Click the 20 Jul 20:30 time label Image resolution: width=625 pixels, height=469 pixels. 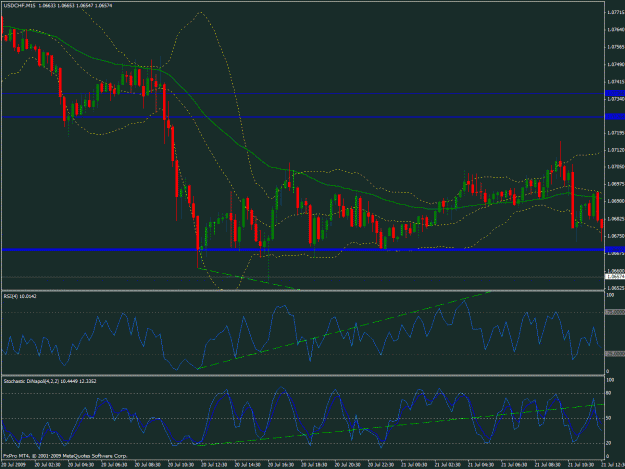click(x=348, y=465)
